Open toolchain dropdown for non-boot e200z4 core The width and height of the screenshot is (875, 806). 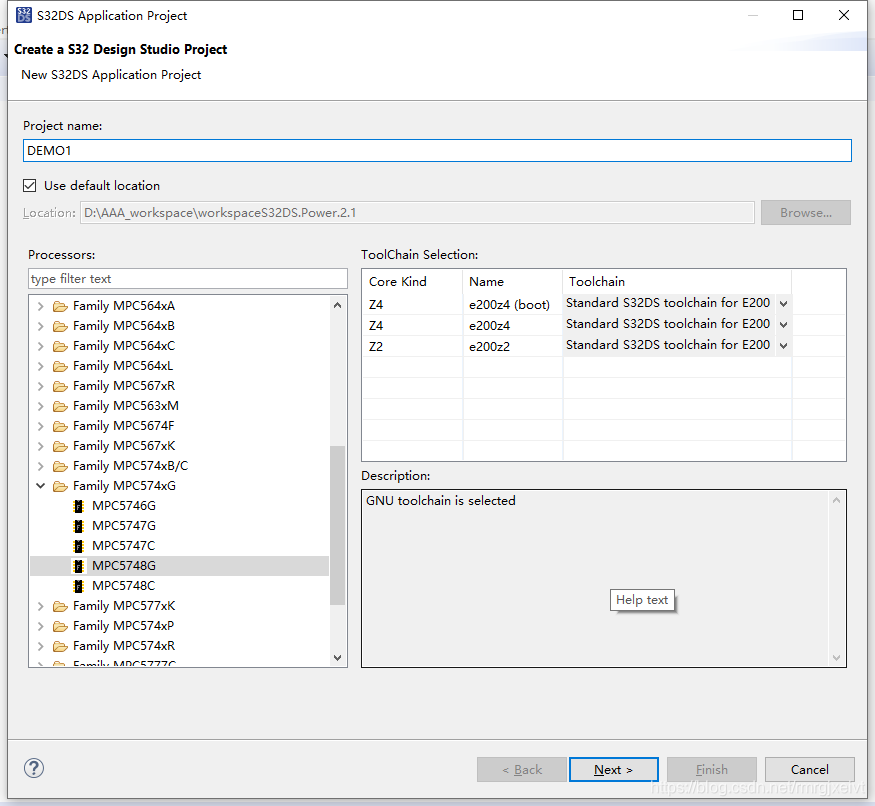pyautogui.click(x=783, y=324)
